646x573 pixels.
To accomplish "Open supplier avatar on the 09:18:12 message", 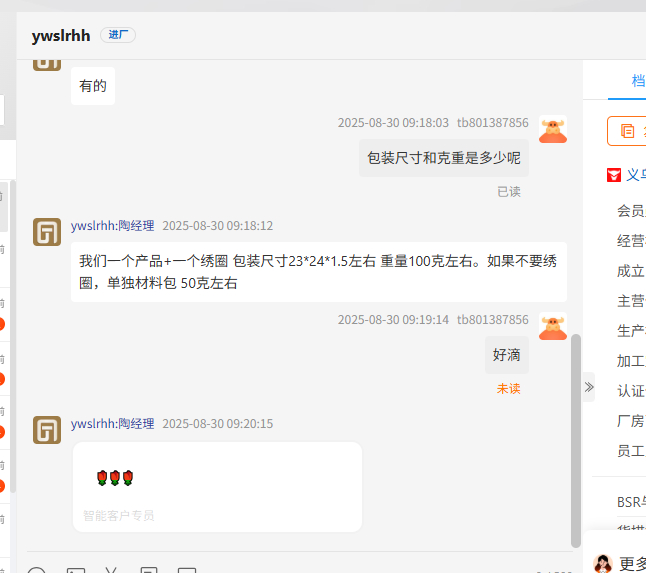I will click(47, 232).
